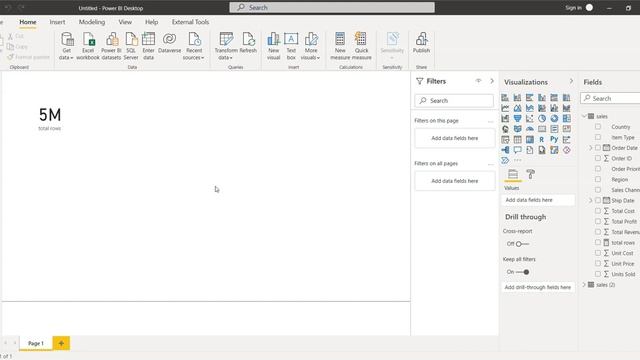The image size is (640, 360).
Task: Import an Excel workbook
Action: click(x=88, y=46)
